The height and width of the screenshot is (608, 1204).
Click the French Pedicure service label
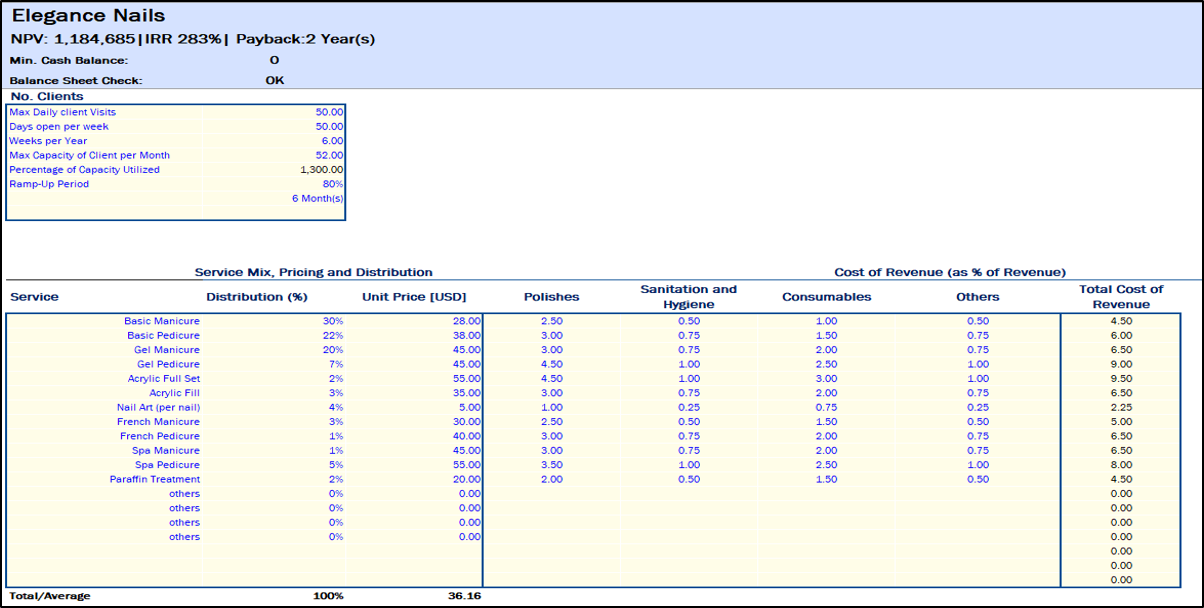[x=159, y=437]
